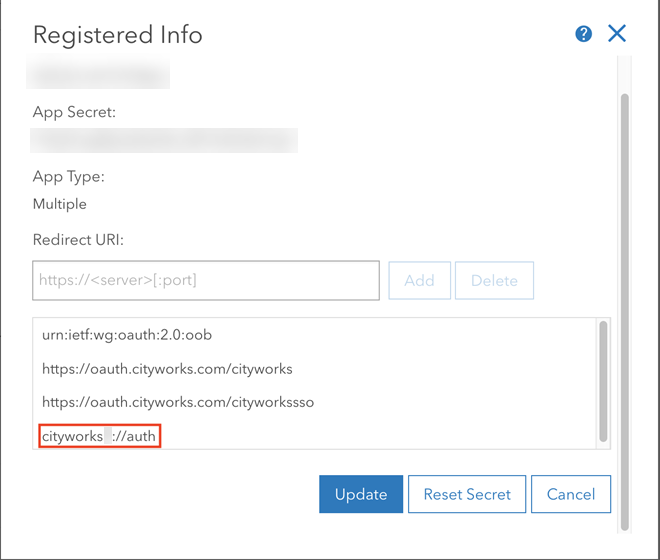Viewport: 660px width, 560px height.
Task: Close the Registered Info dialog
Action: (617, 34)
